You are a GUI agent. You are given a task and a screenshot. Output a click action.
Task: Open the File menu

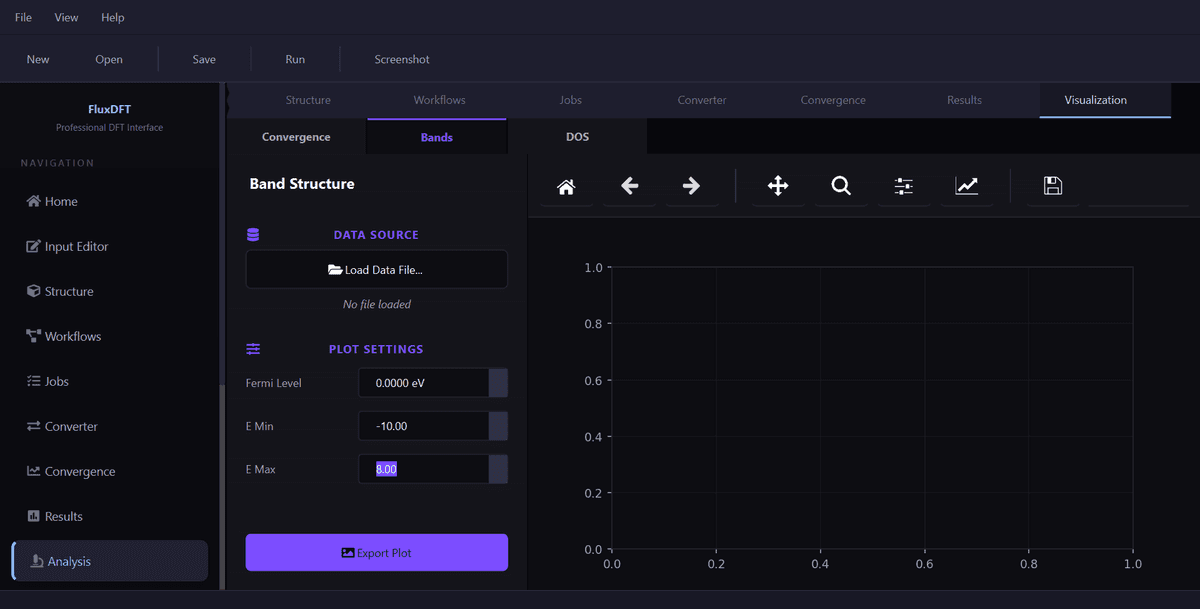(x=23, y=17)
